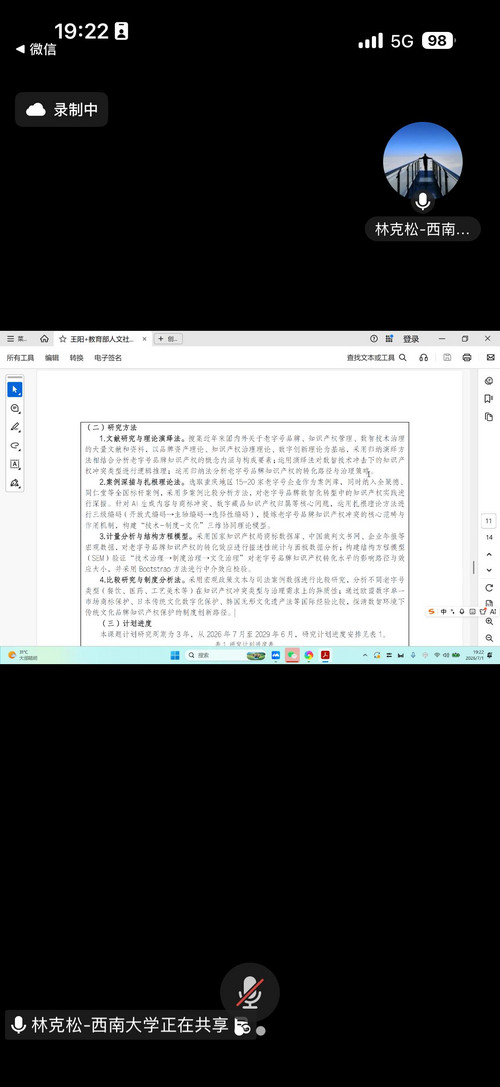Viewport: 500px width, 1087px height.
Task: Open the 转换 menu
Action: 76,358
